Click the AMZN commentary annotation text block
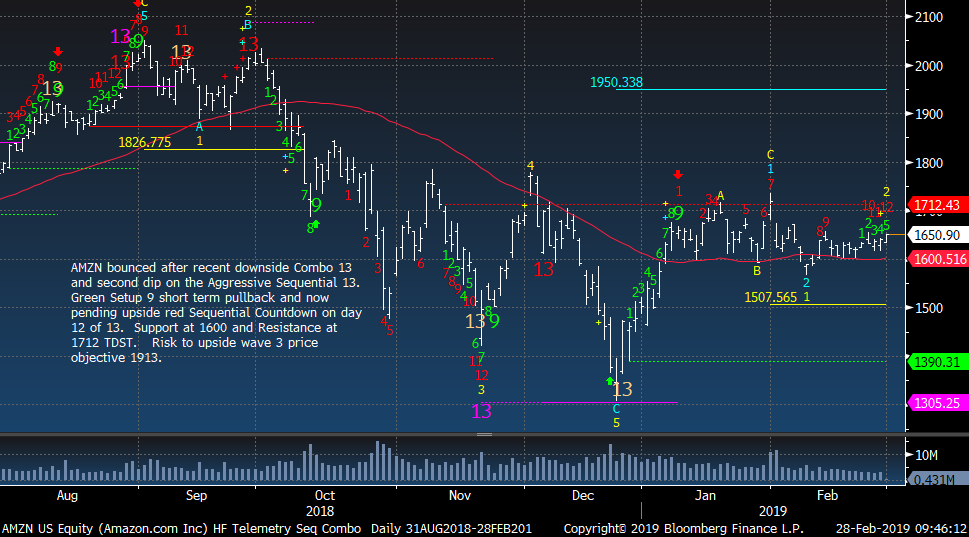Screen dimensions: 969x537 click(216, 313)
